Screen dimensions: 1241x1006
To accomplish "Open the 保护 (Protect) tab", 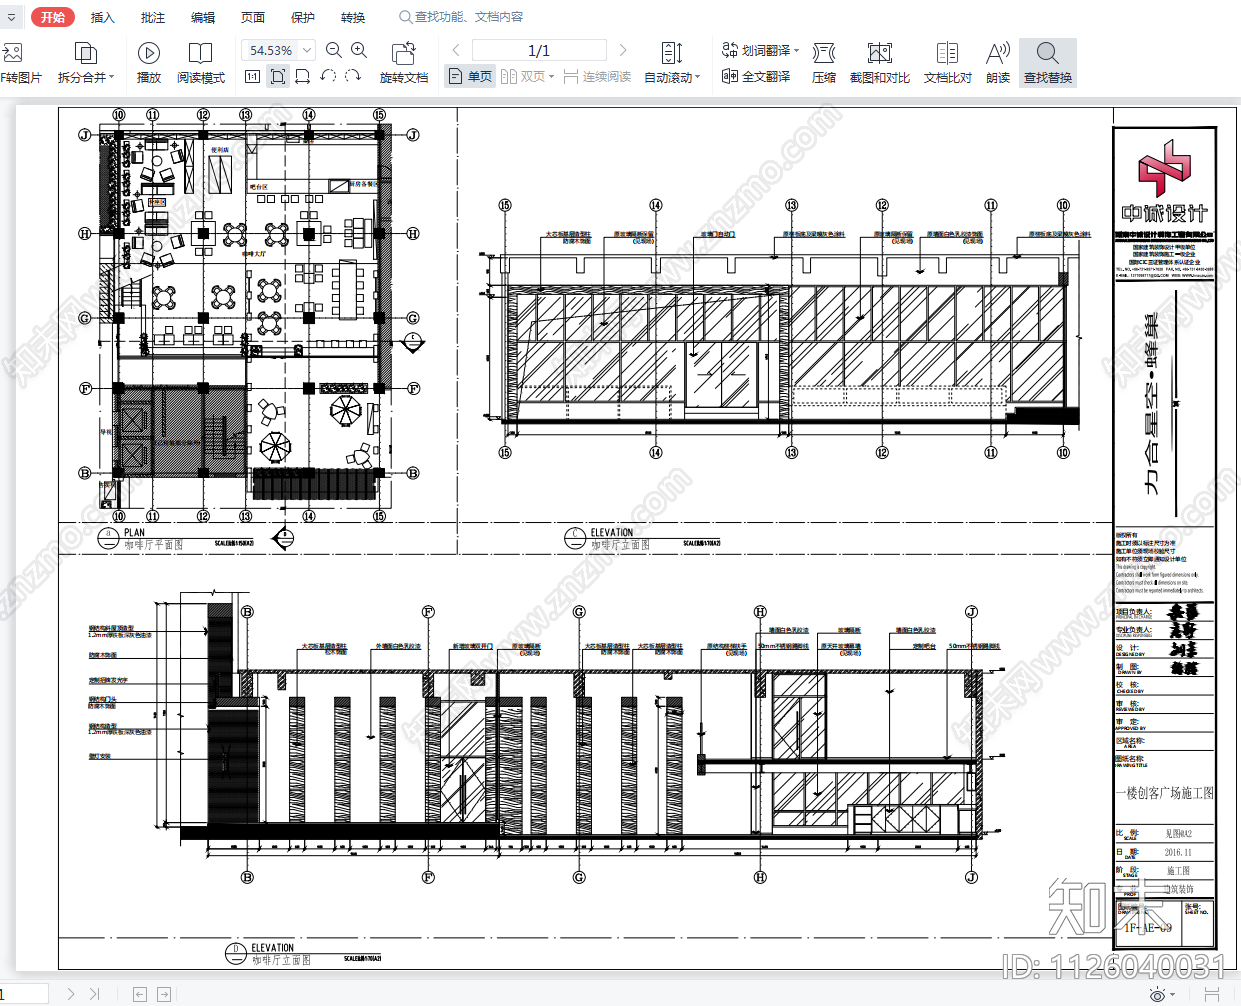I will 303,17.
